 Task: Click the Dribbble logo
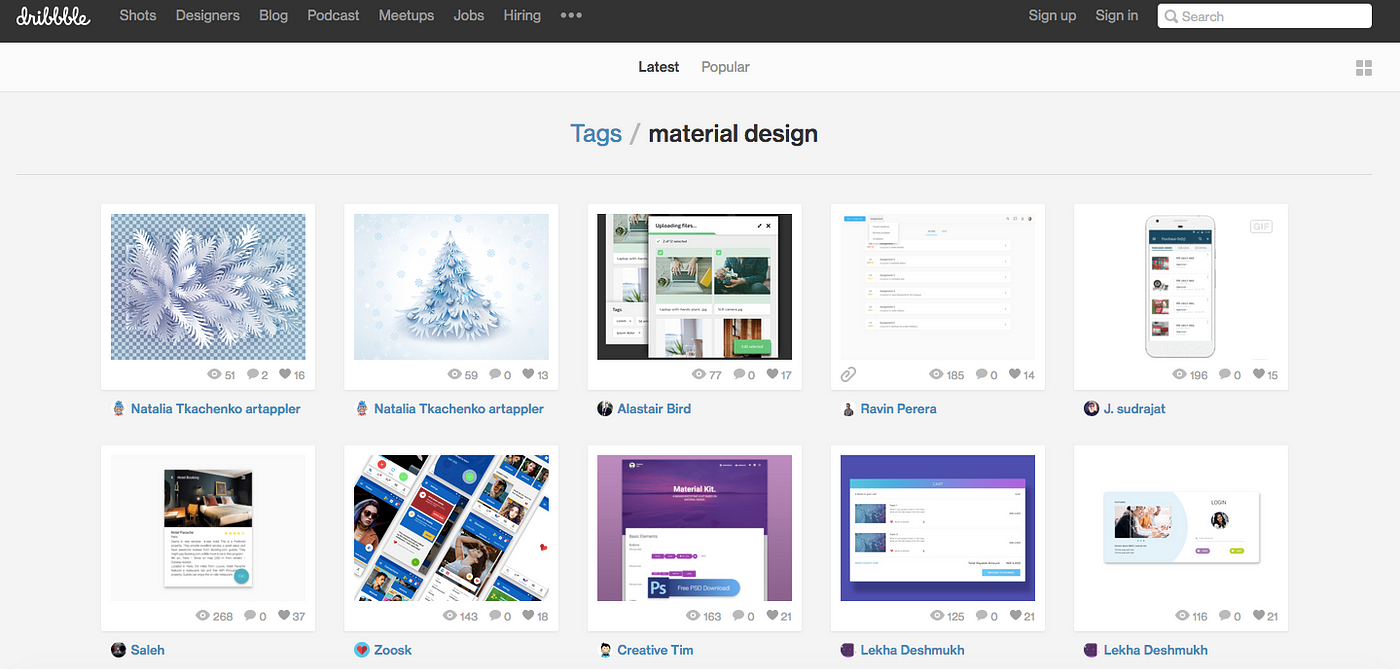tap(54, 16)
